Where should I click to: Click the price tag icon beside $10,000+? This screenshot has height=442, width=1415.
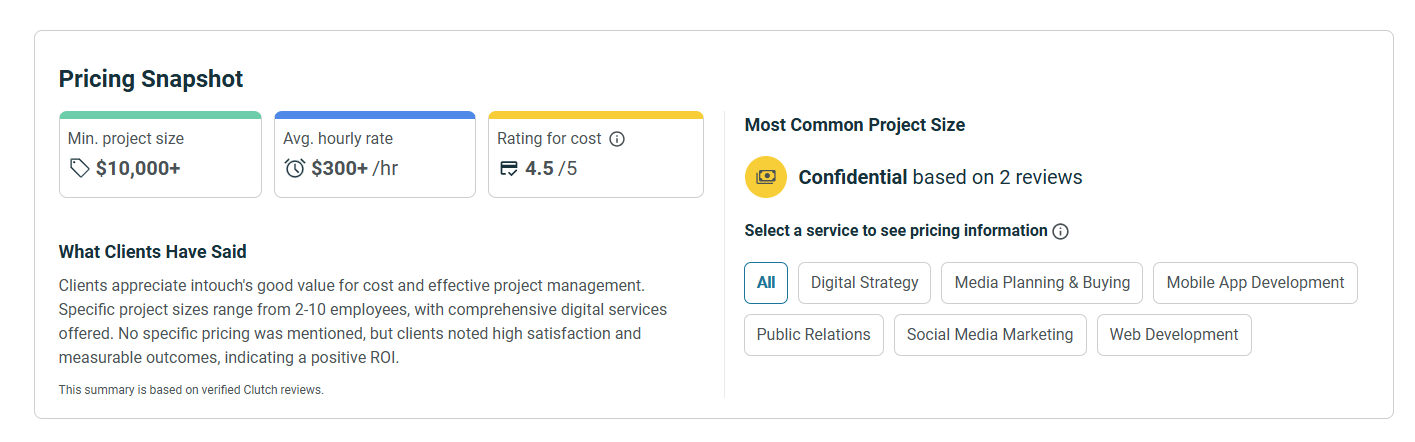click(80, 168)
